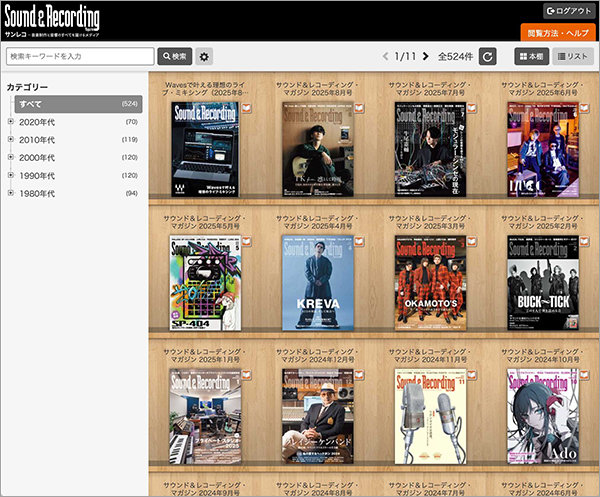This screenshot has height=497, width=600.
Task: Click the ログアウト logout button
Action: [x=568, y=10]
